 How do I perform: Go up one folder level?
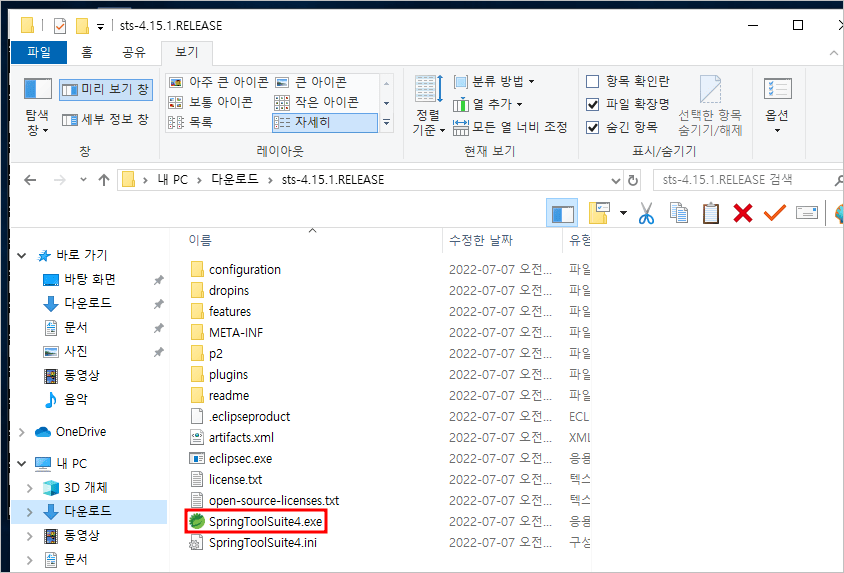tap(104, 180)
